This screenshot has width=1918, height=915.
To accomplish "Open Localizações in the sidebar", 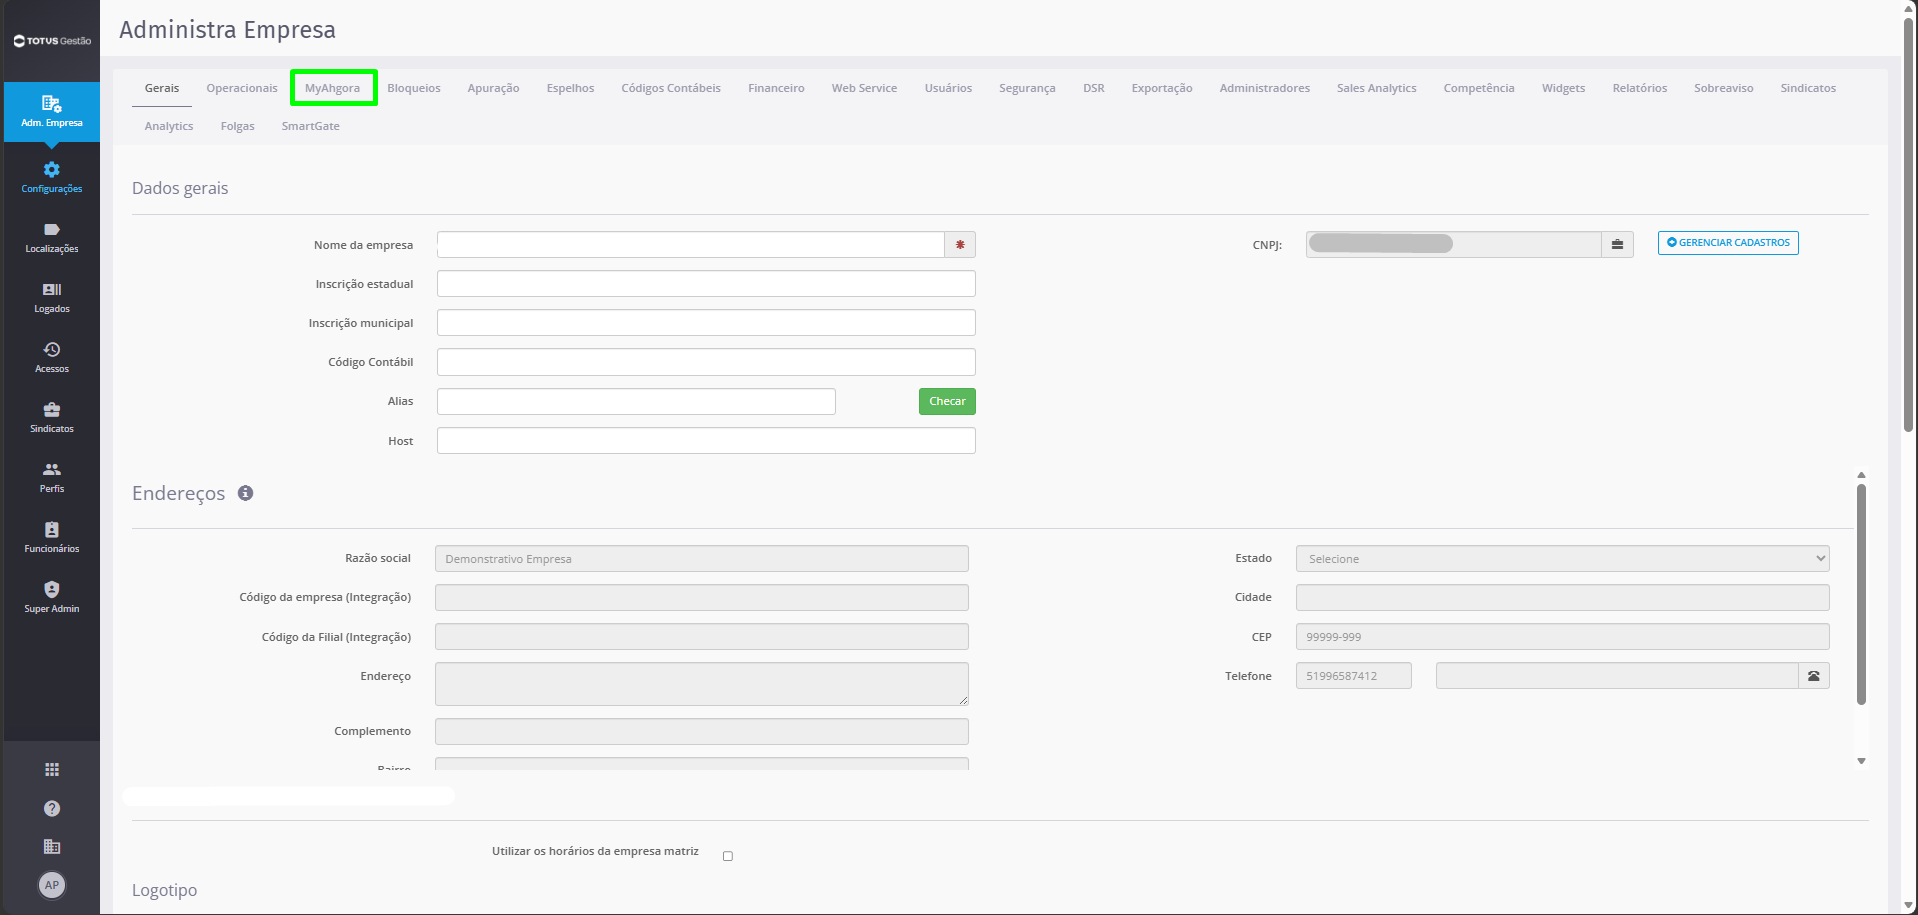I will [52, 238].
